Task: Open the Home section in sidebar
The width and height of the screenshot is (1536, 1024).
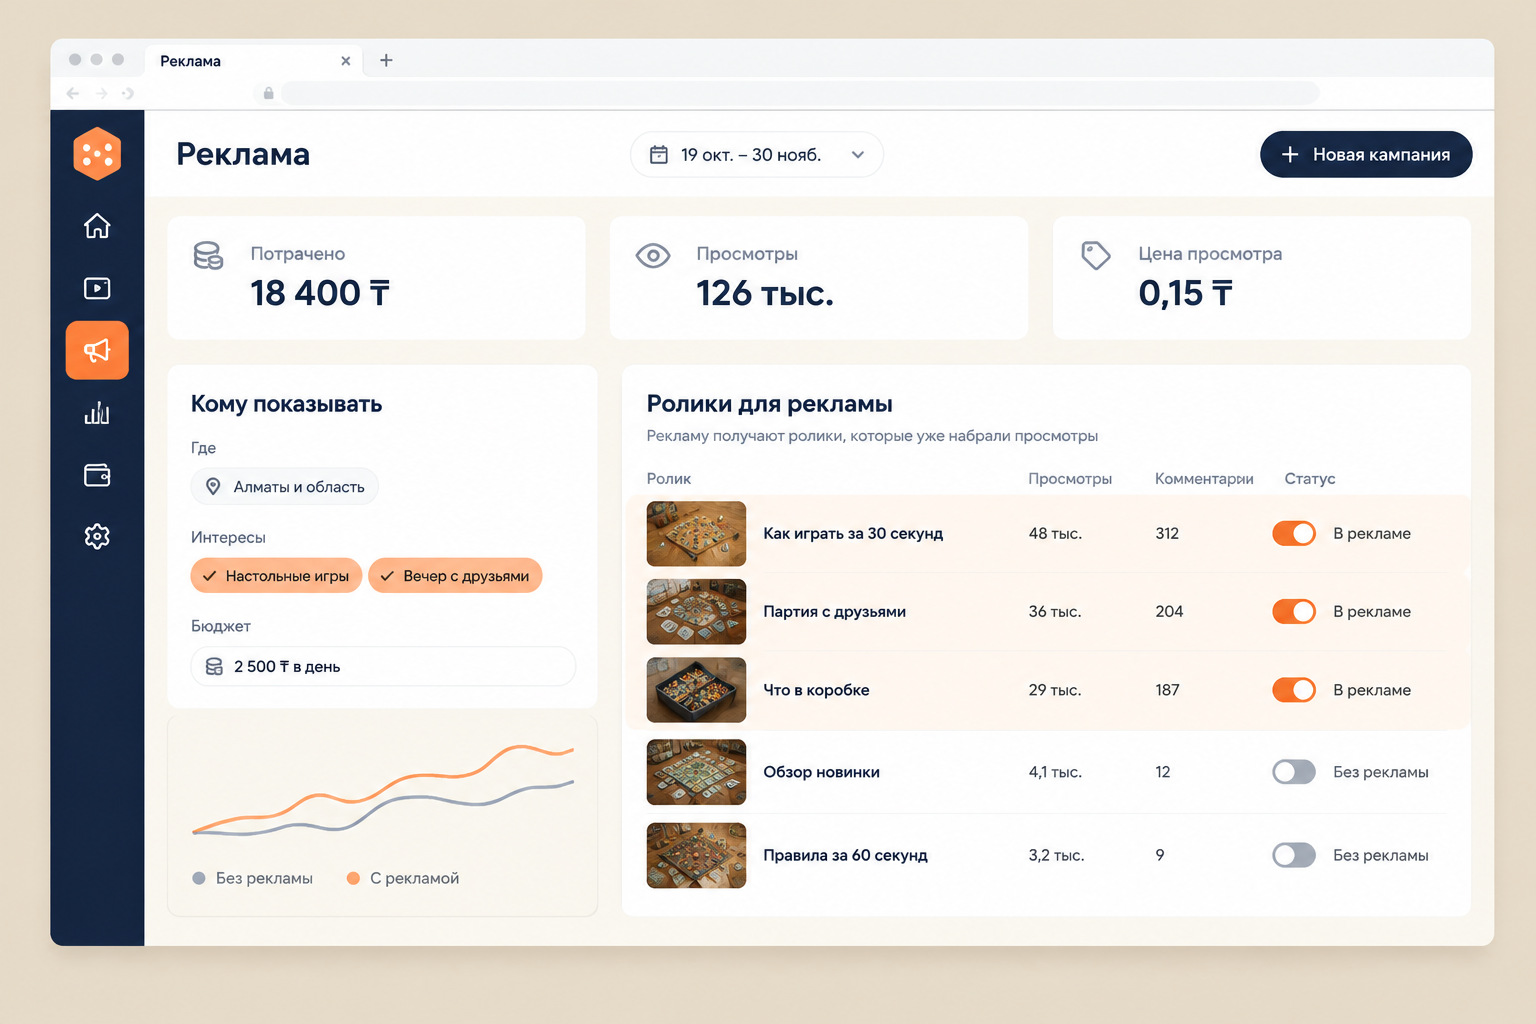Action: 97,226
